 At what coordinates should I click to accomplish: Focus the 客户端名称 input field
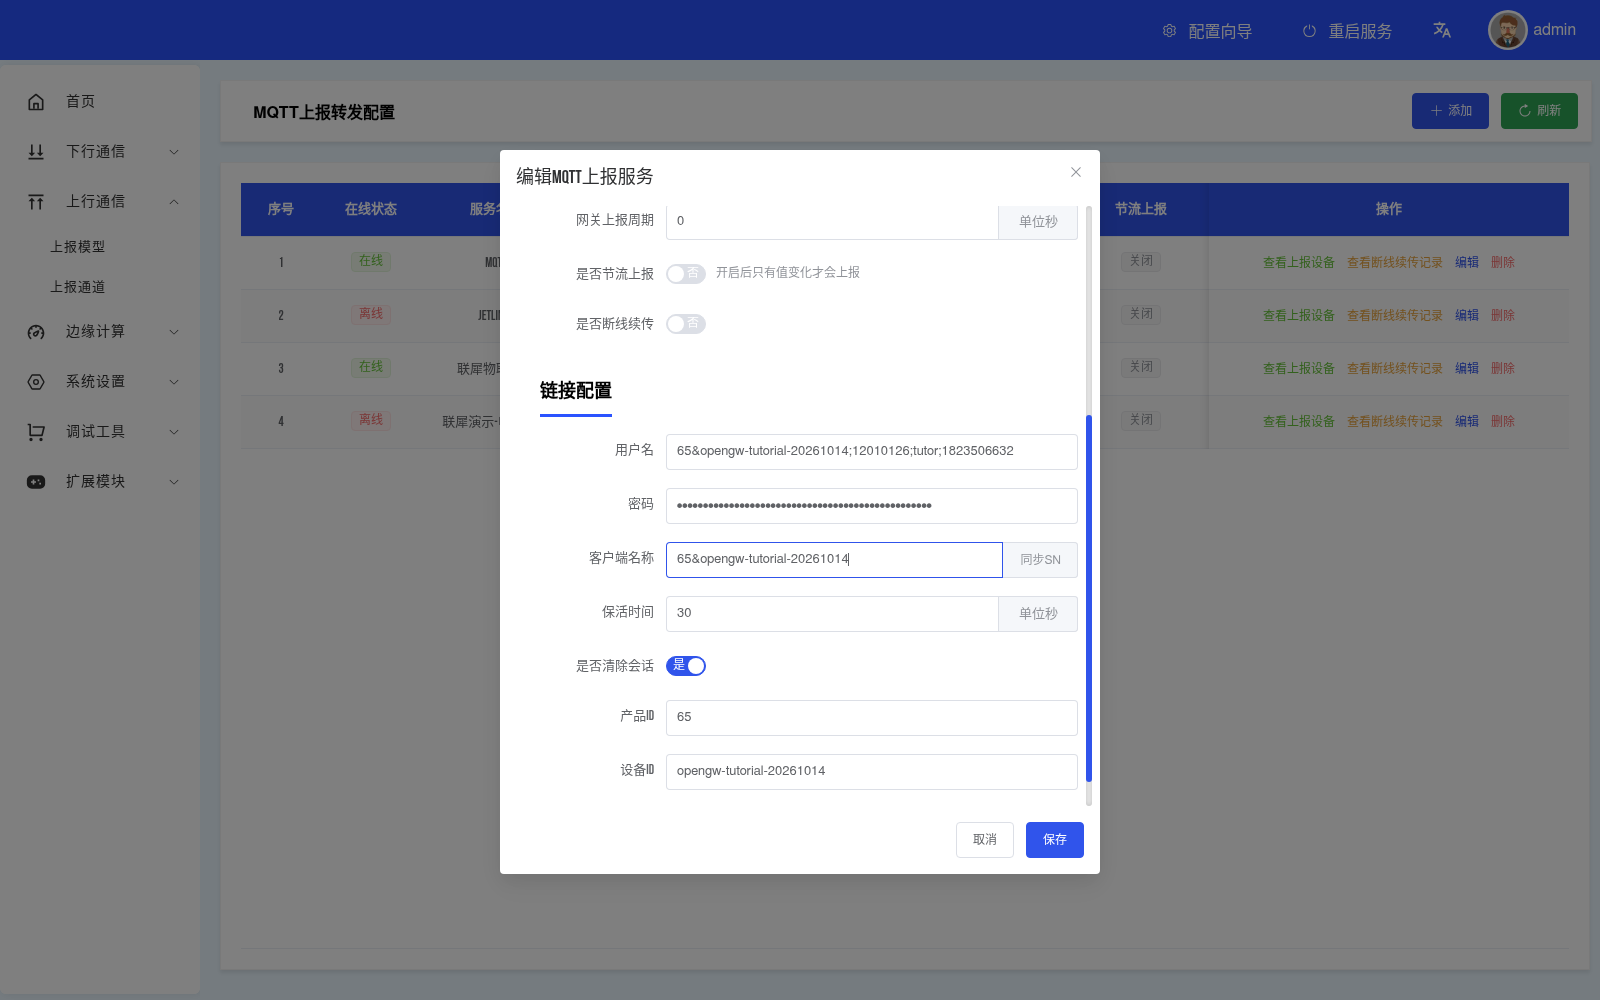pos(834,559)
